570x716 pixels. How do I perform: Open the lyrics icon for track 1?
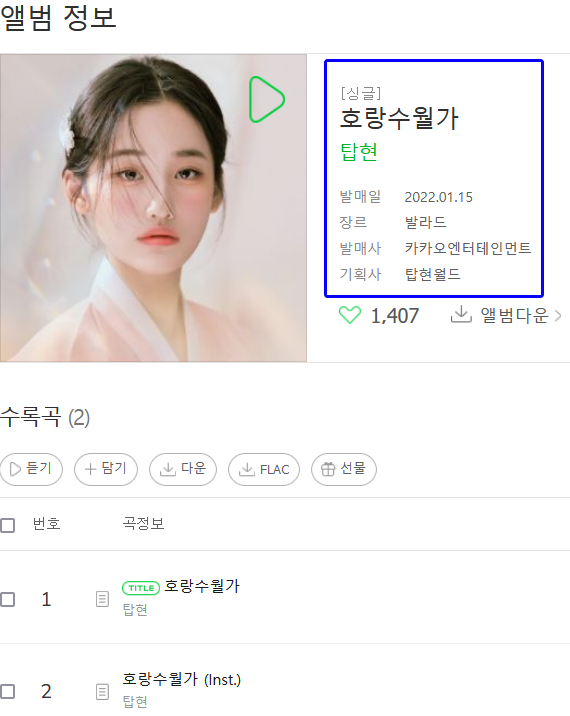pyautogui.click(x=102, y=599)
